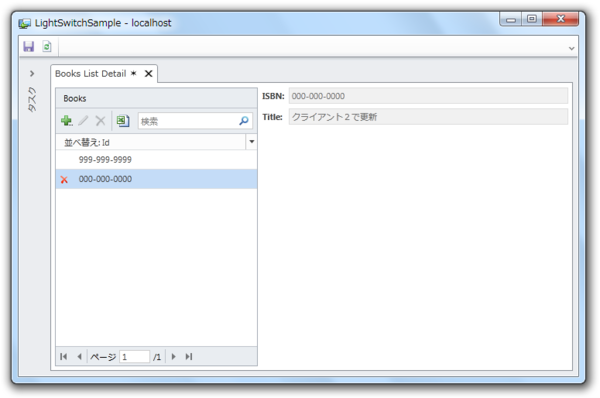Image resolution: width=600 pixels, height=398 pixels.
Task: Click the Save disk icon in toolbar
Action: tap(29, 47)
